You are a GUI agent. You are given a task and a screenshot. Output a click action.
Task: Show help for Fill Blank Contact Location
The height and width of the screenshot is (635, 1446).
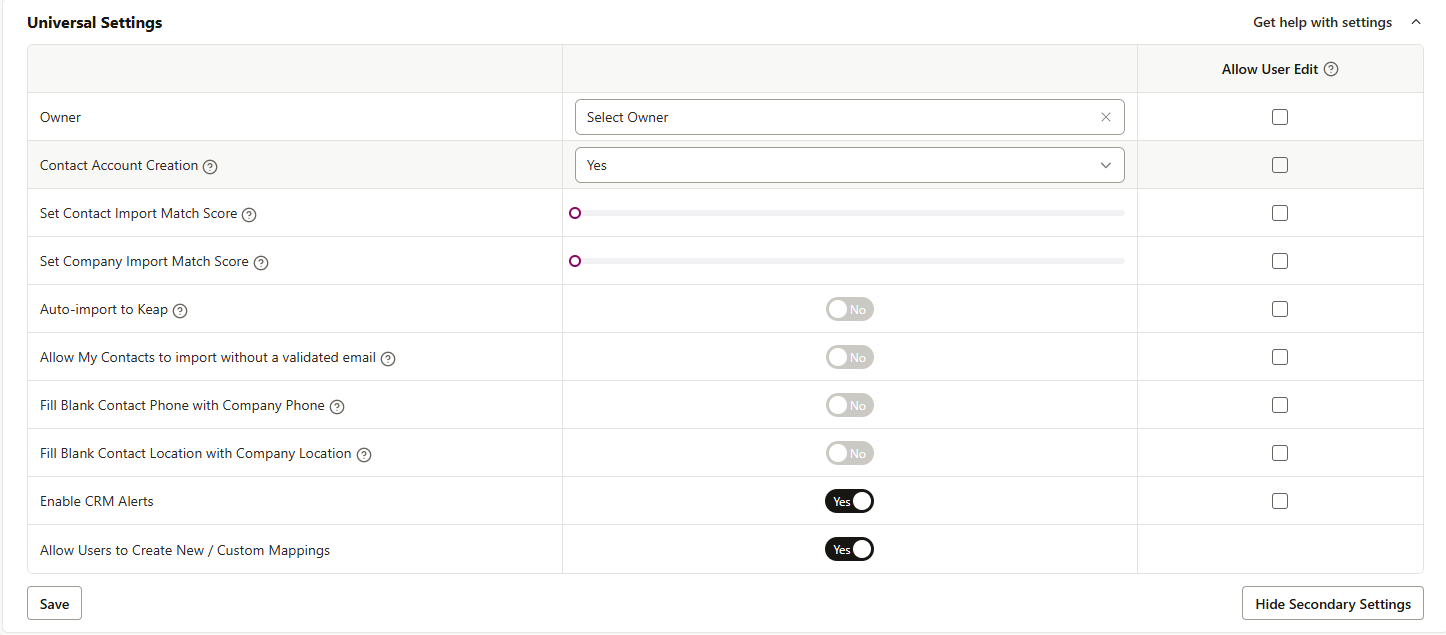pyautogui.click(x=364, y=455)
